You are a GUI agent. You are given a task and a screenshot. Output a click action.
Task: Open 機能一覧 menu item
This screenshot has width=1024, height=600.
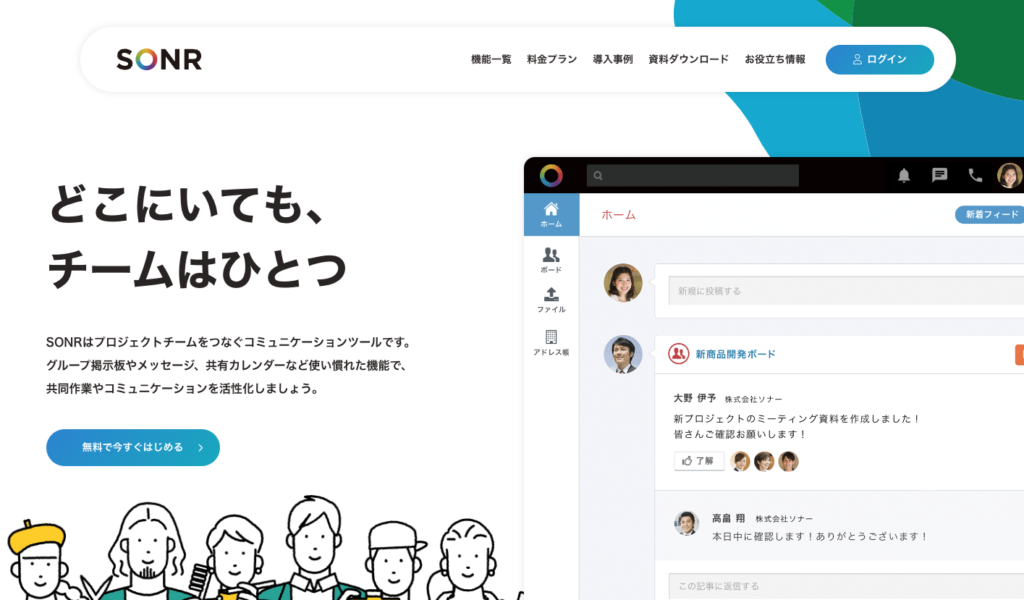491,59
